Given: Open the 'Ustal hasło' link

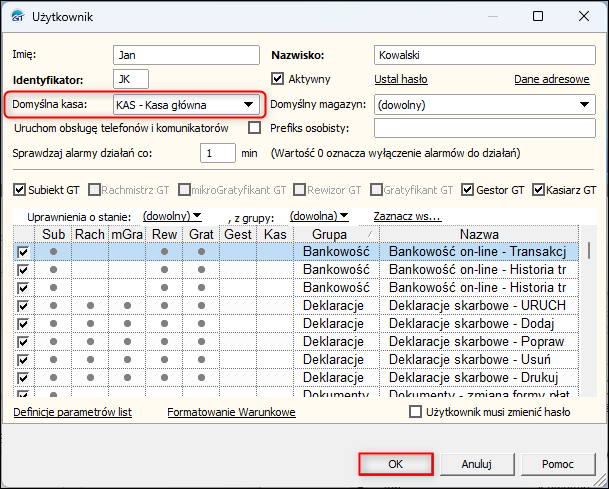Looking at the screenshot, I should pos(401,78).
